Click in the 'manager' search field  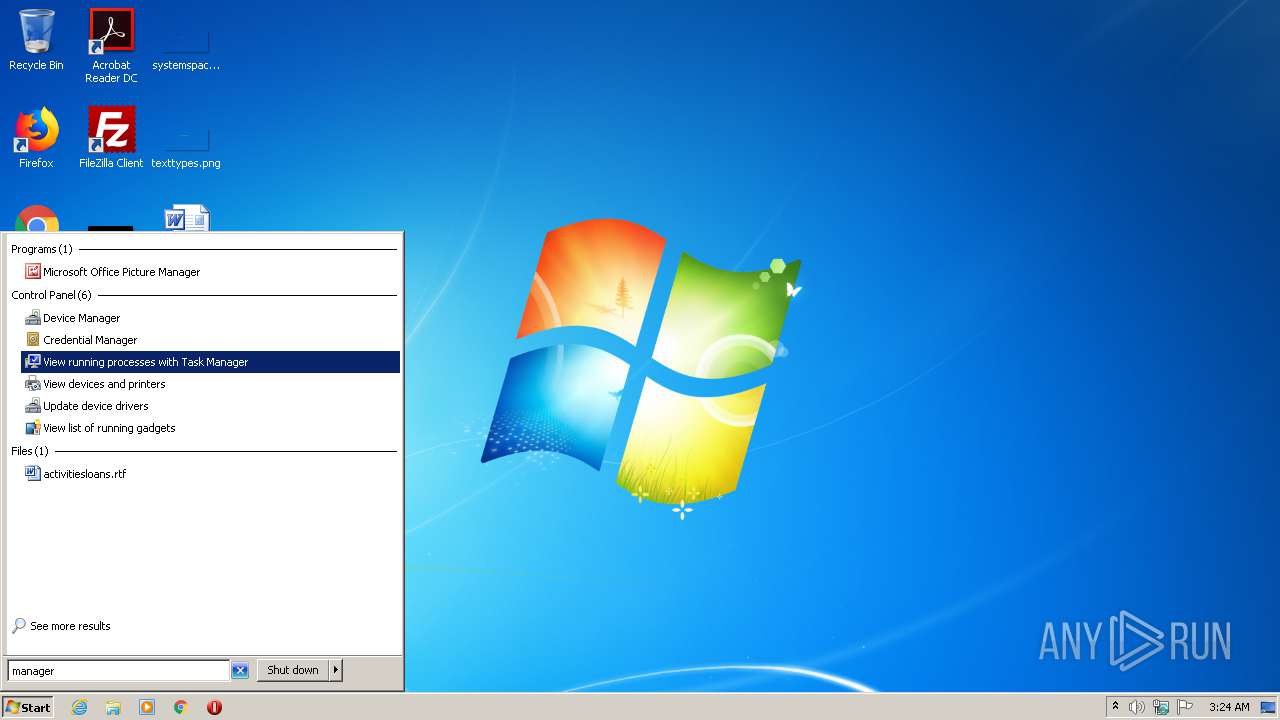pyautogui.click(x=118, y=671)
